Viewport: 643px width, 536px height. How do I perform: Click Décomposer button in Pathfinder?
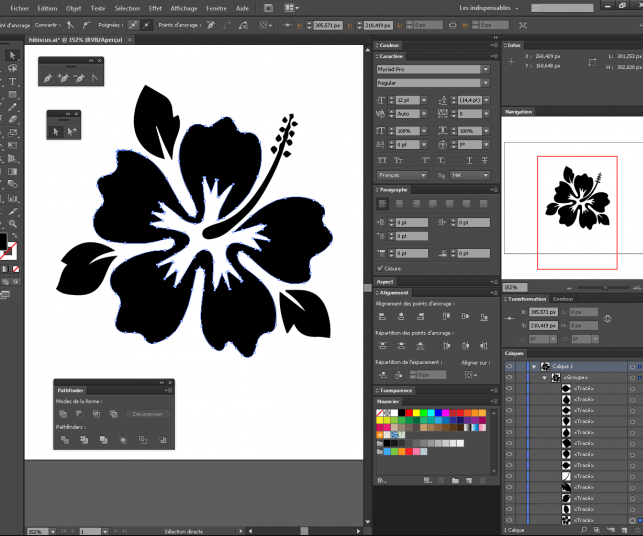coord(147,414)
